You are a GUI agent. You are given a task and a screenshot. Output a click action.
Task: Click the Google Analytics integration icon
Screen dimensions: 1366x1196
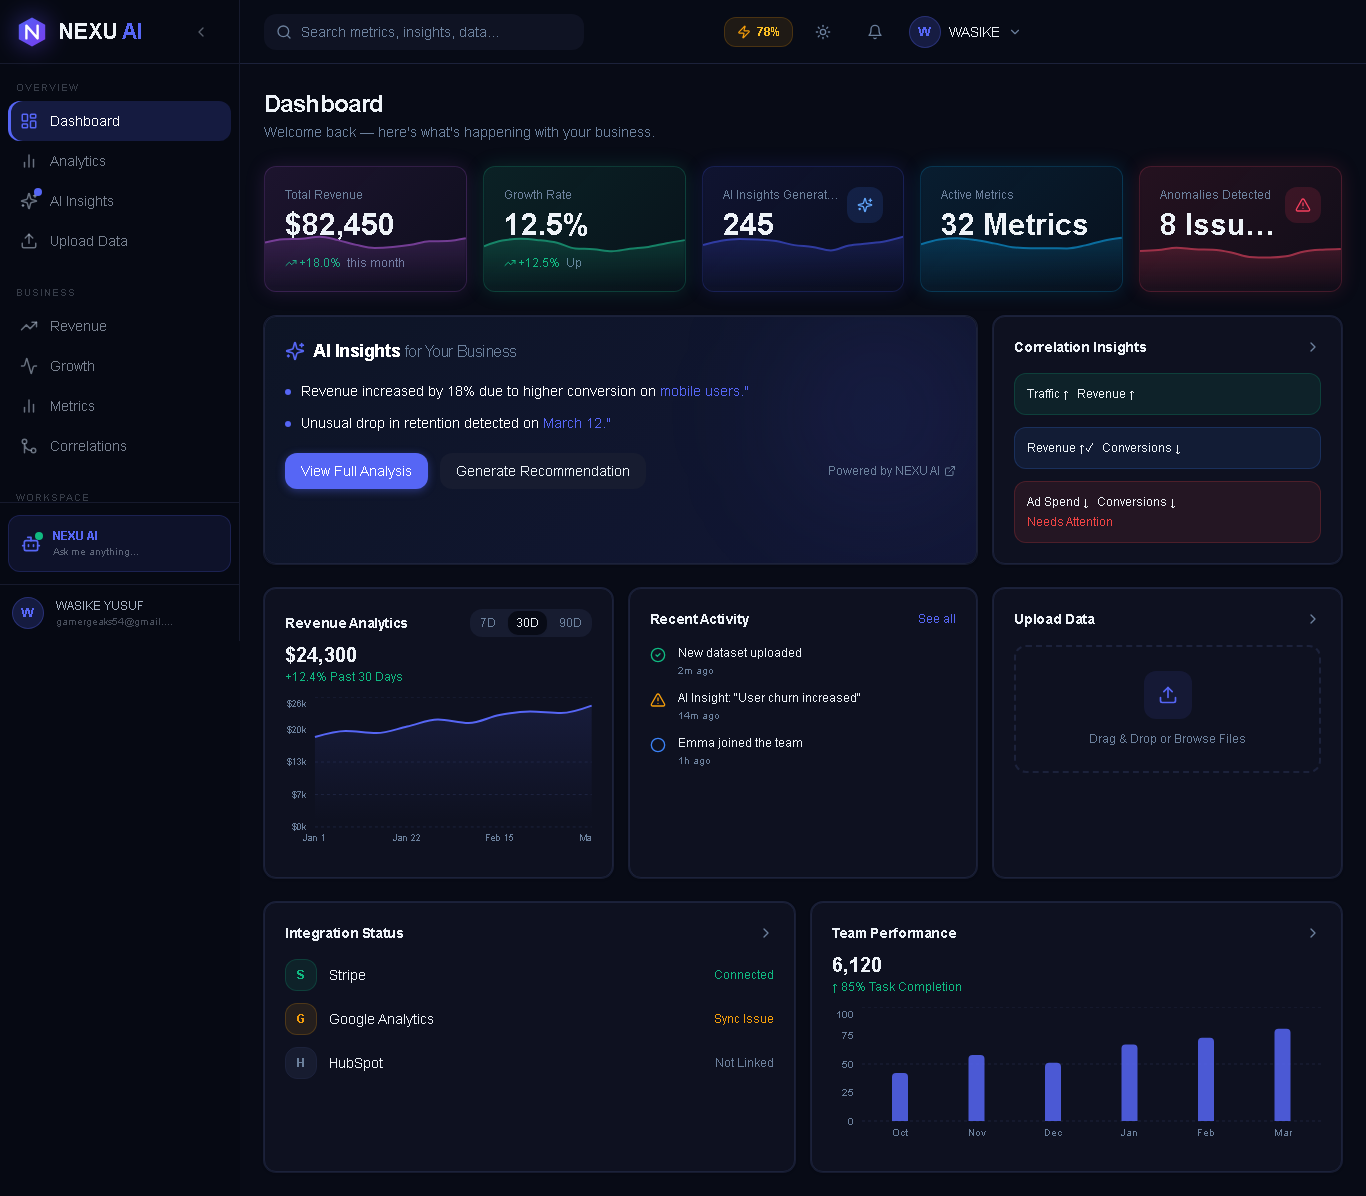point(301,1019)
